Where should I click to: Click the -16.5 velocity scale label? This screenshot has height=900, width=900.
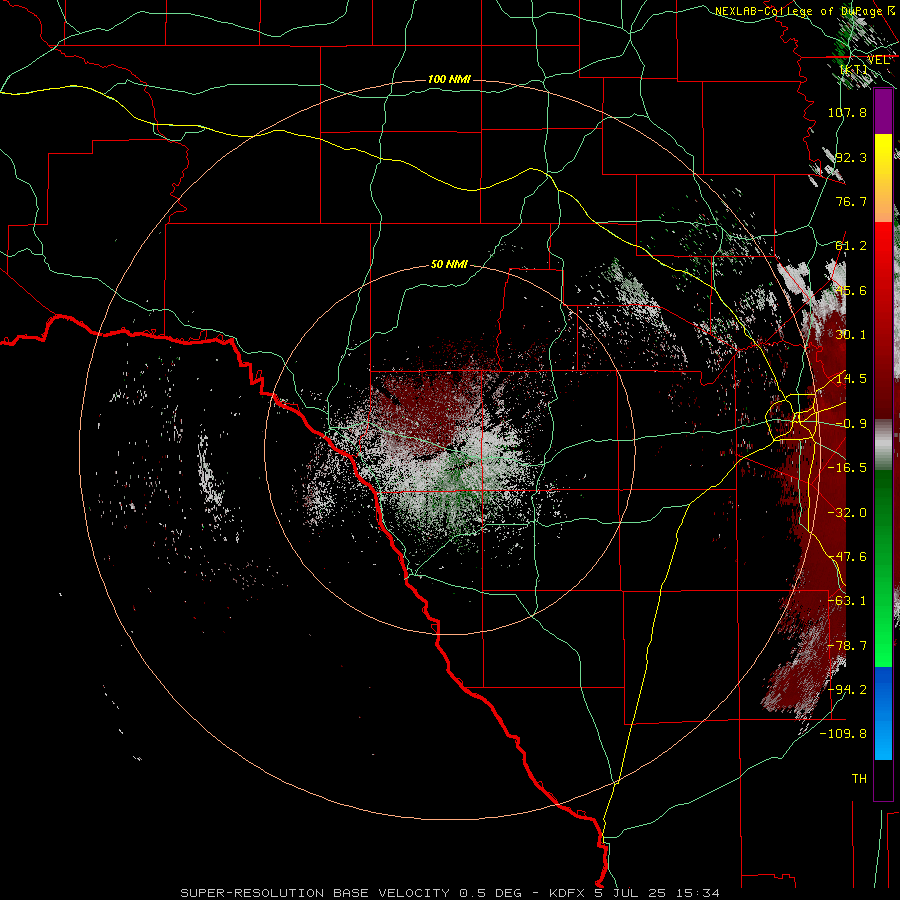[847, 468]
